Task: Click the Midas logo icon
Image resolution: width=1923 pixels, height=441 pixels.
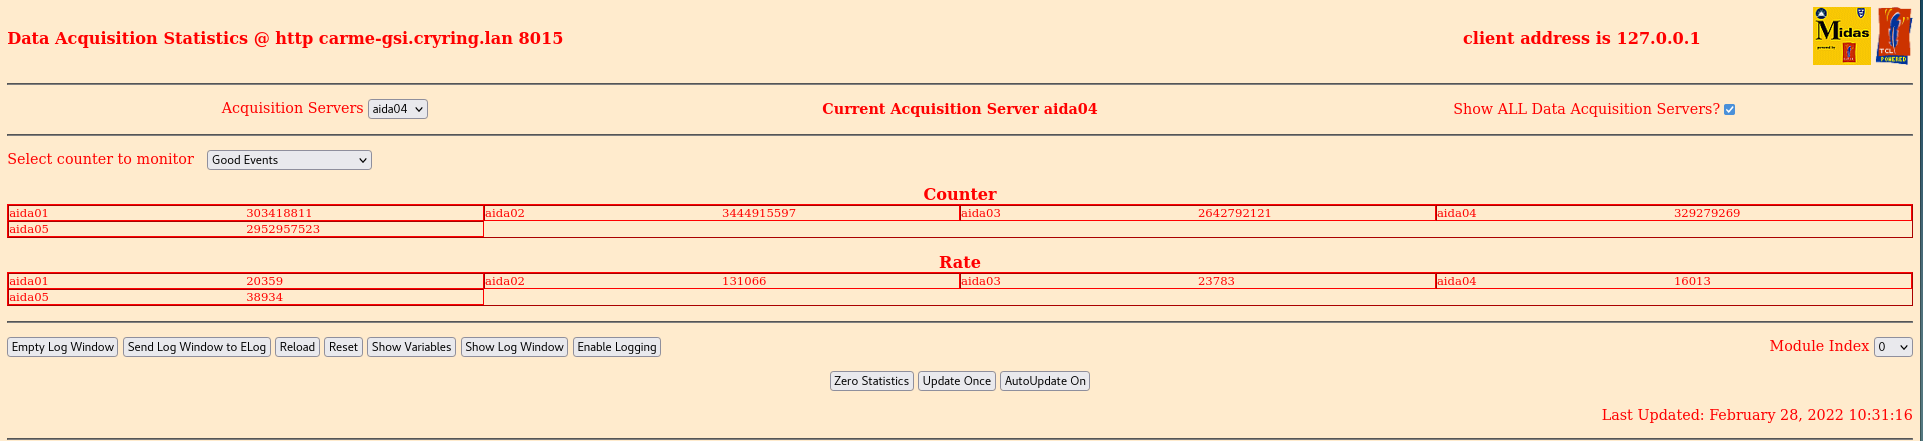Action: (x=1841, y=36)
